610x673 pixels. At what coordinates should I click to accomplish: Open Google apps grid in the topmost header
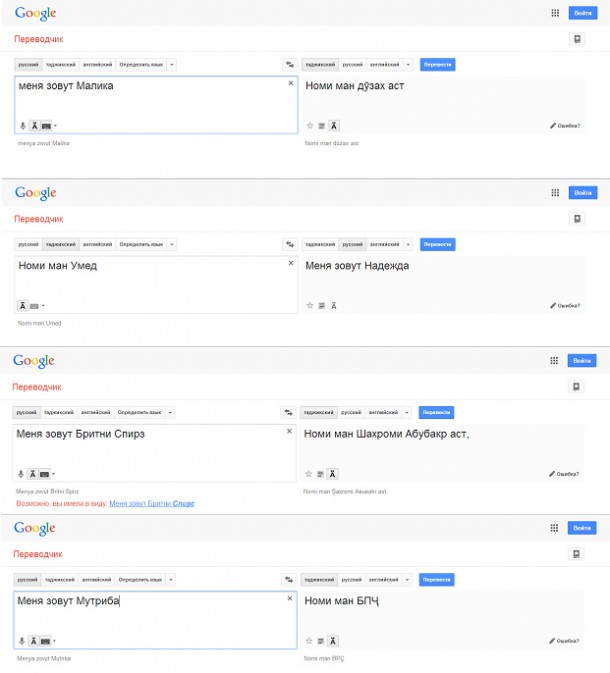tap(555, 13)
